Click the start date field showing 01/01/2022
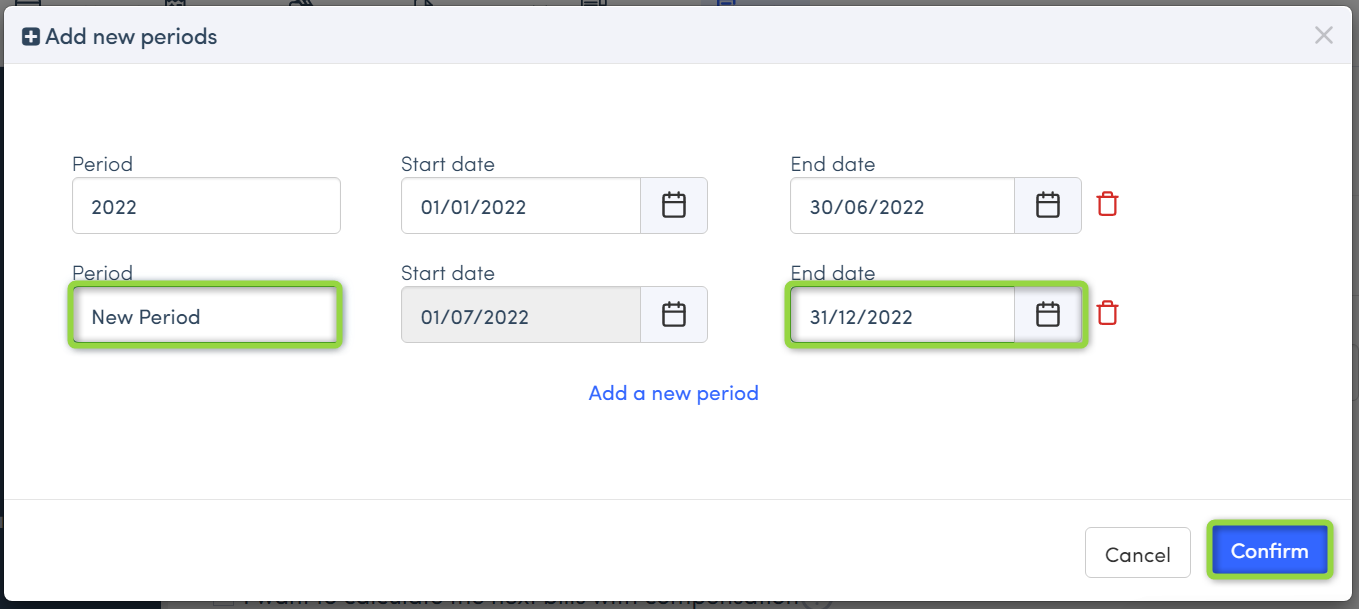The width and height of the screenshot is (1359, 609). tap(520, 207)
